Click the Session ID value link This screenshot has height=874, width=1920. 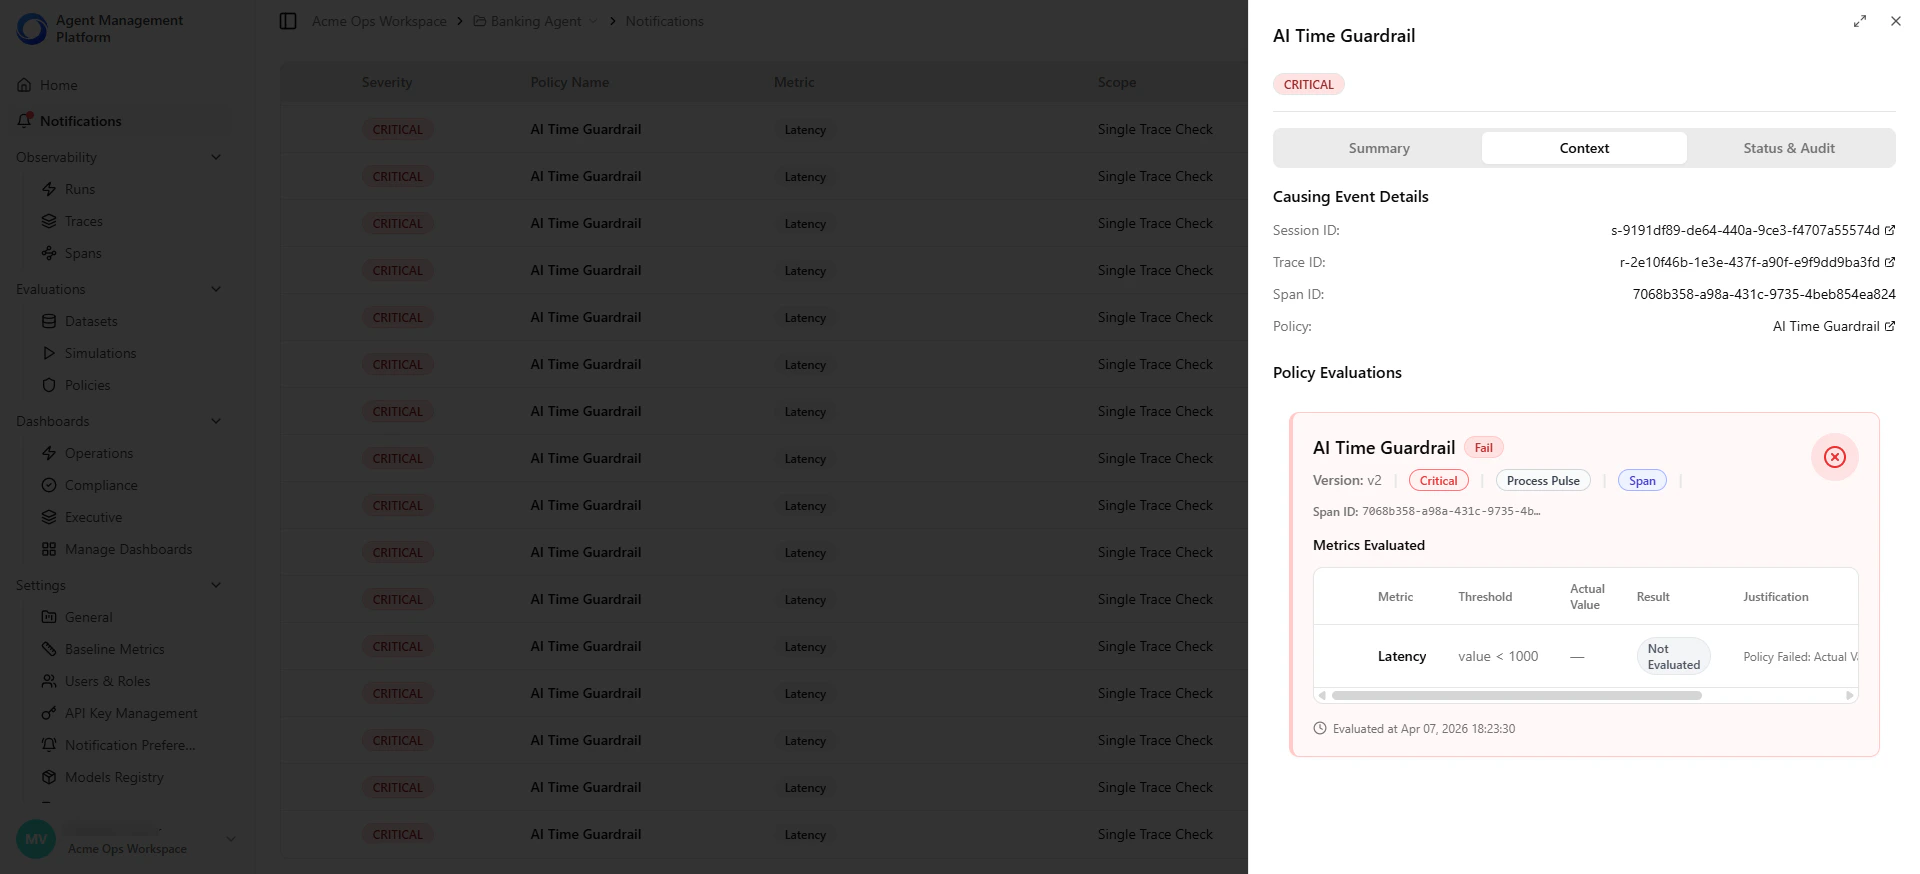click(1745, 230)
